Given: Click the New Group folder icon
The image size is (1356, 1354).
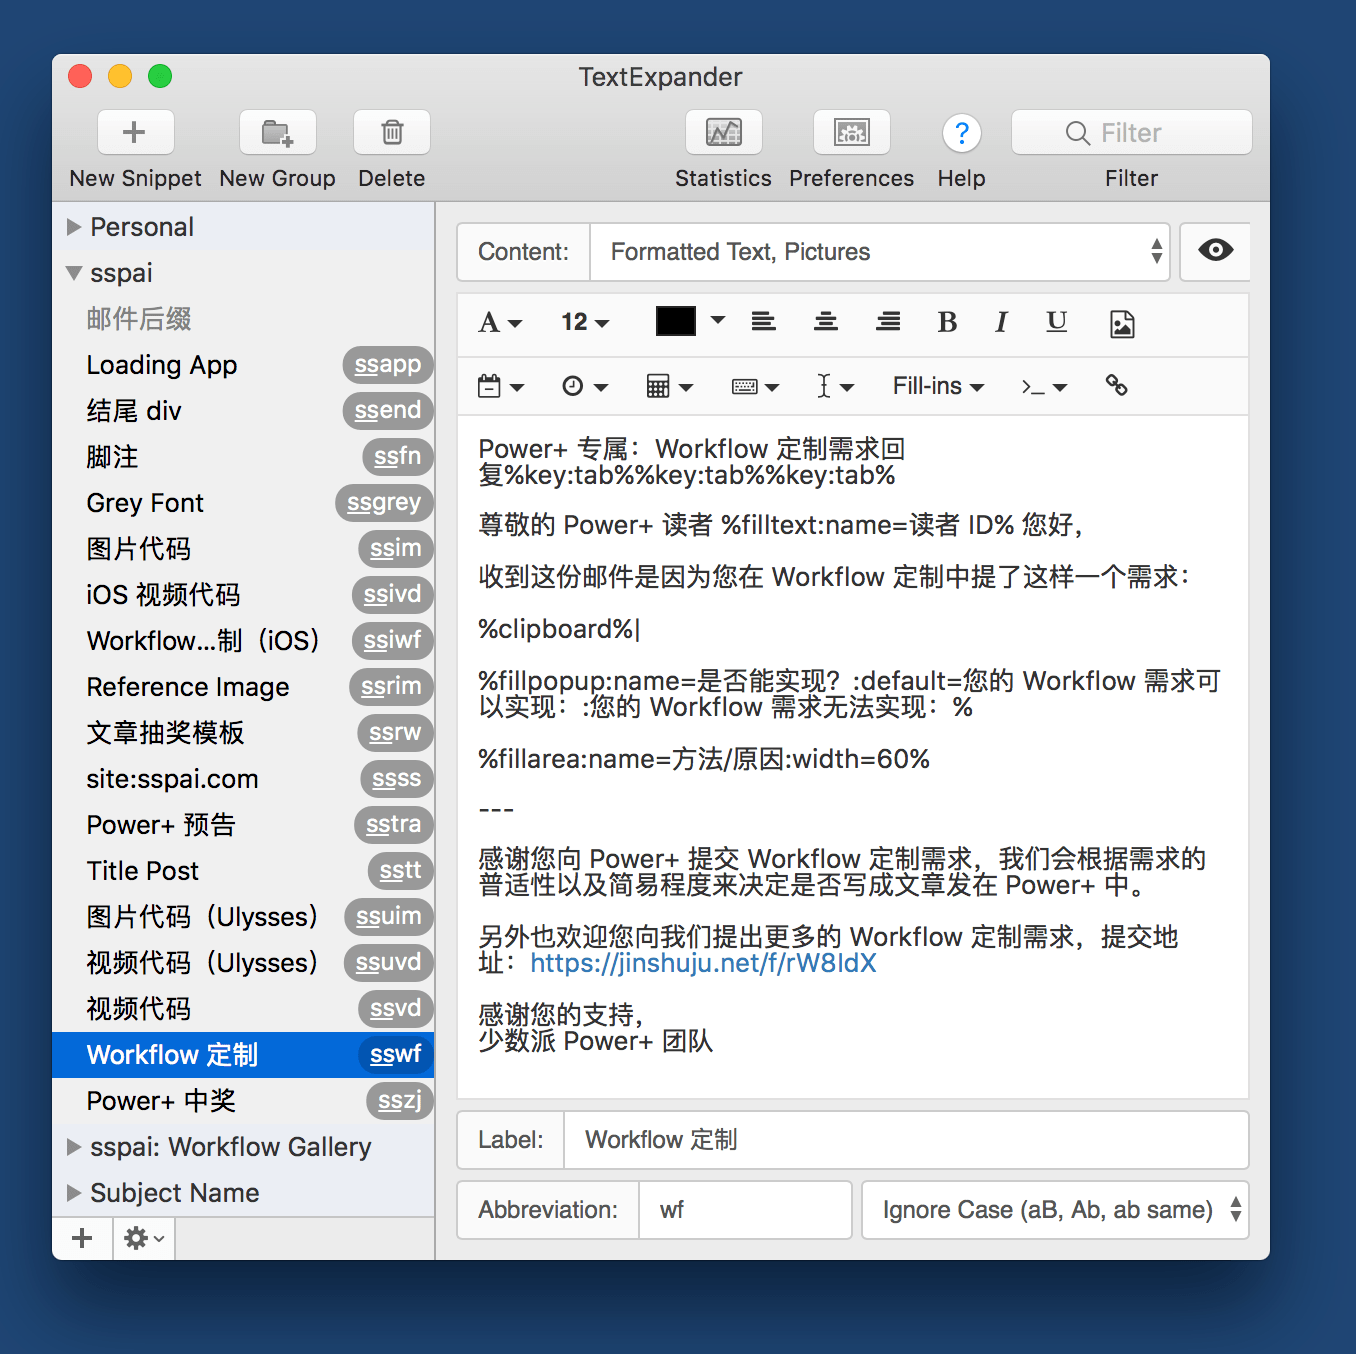Looking at the screenshot, I should [x=277, y=133].
